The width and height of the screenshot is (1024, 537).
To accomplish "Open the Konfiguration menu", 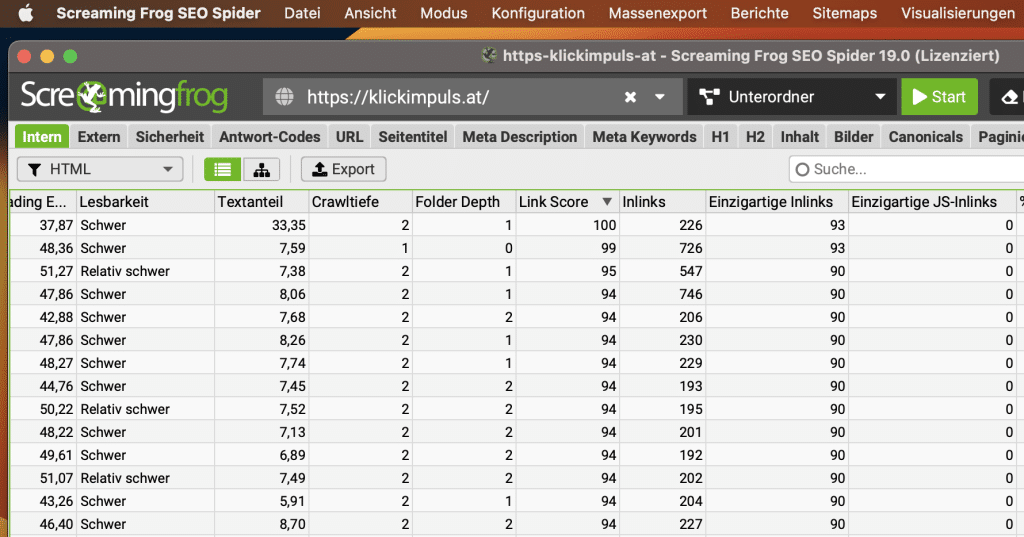I will (538, 13).
